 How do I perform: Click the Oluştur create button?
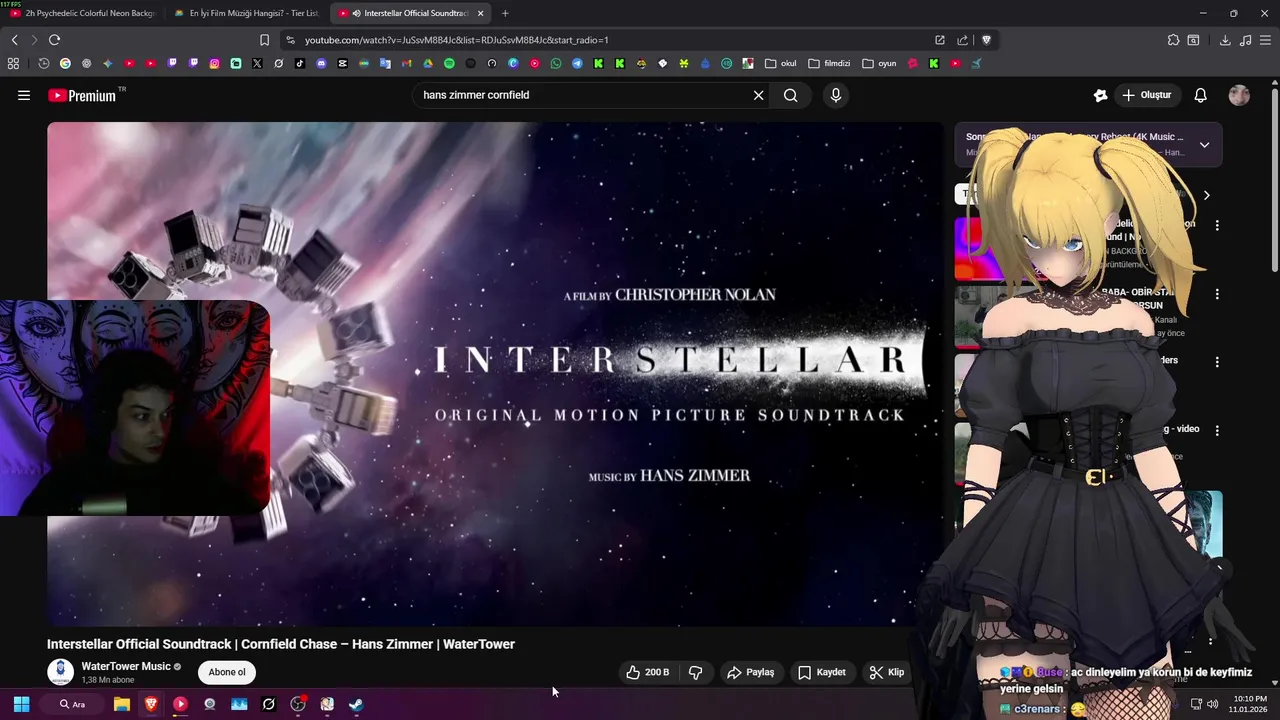pyautogui.click(x=1146, y=95)
